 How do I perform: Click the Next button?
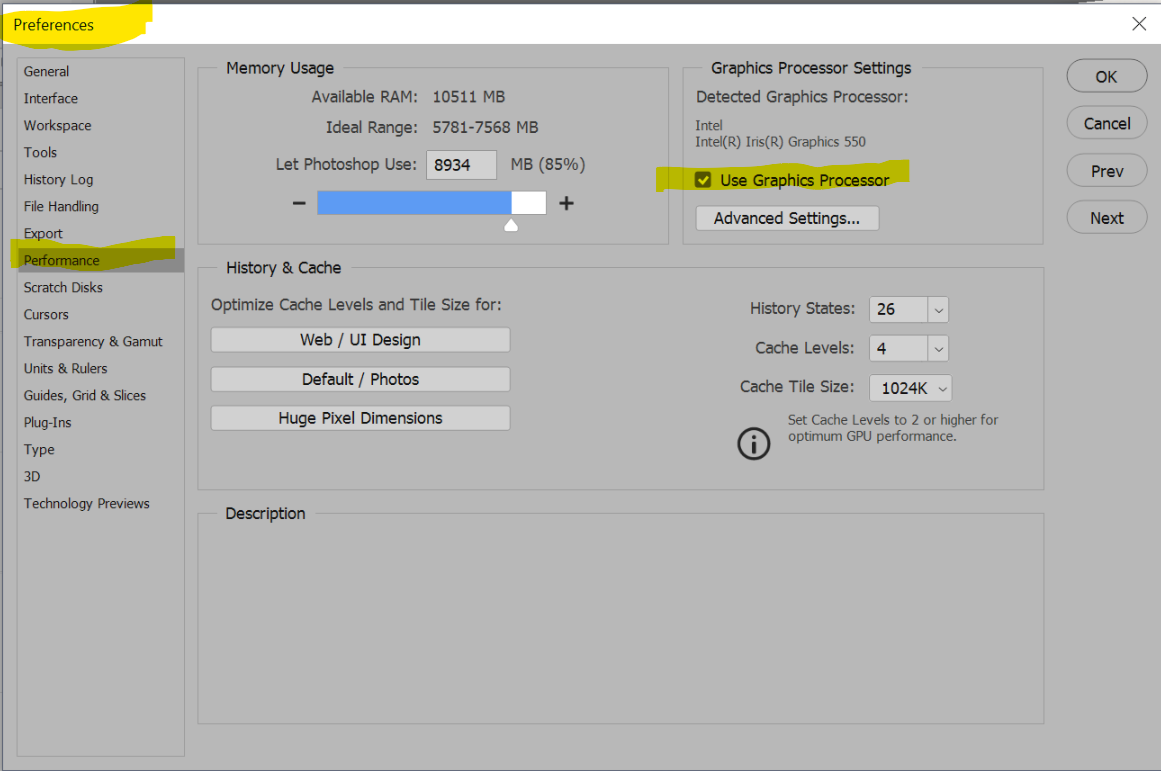point(1107,218)
